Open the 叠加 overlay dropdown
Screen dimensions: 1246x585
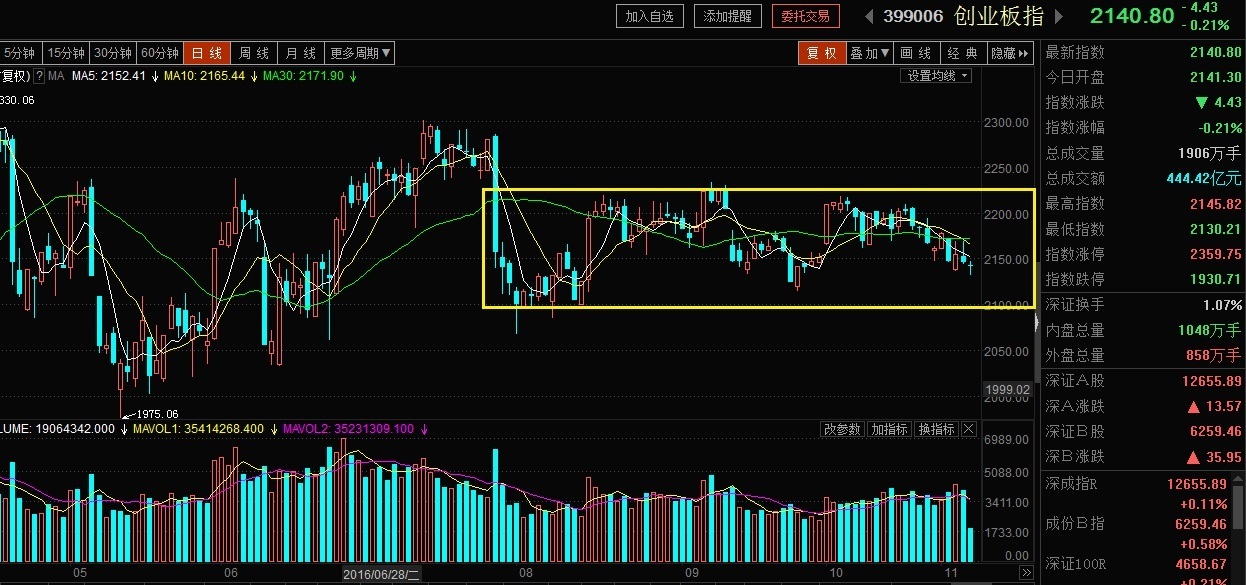870,53
